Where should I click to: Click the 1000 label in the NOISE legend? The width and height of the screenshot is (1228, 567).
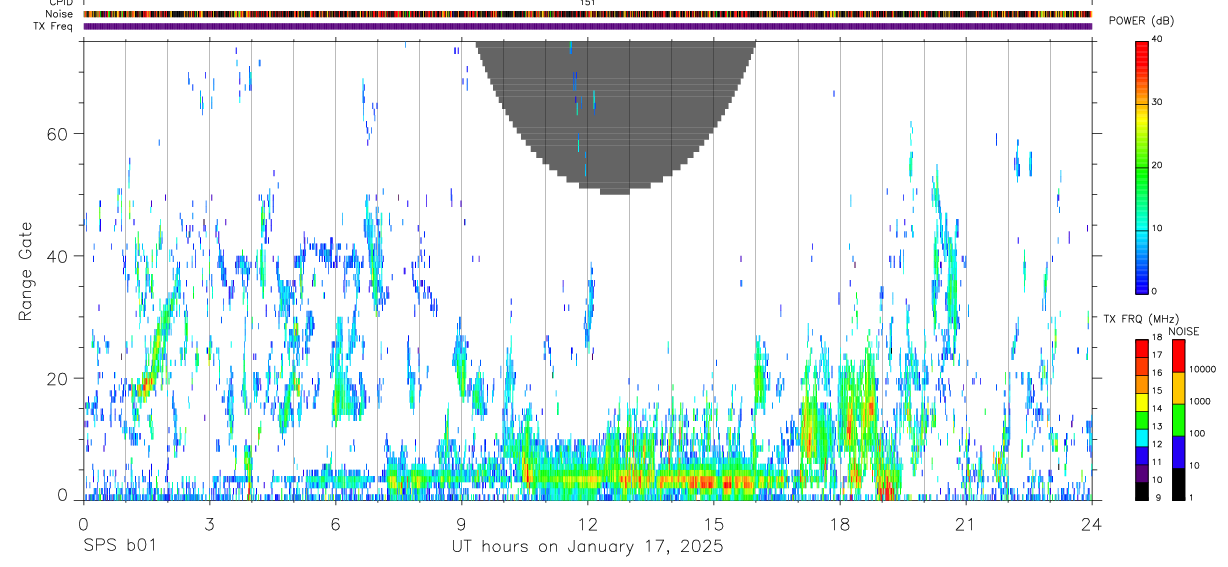[1199, 401]
